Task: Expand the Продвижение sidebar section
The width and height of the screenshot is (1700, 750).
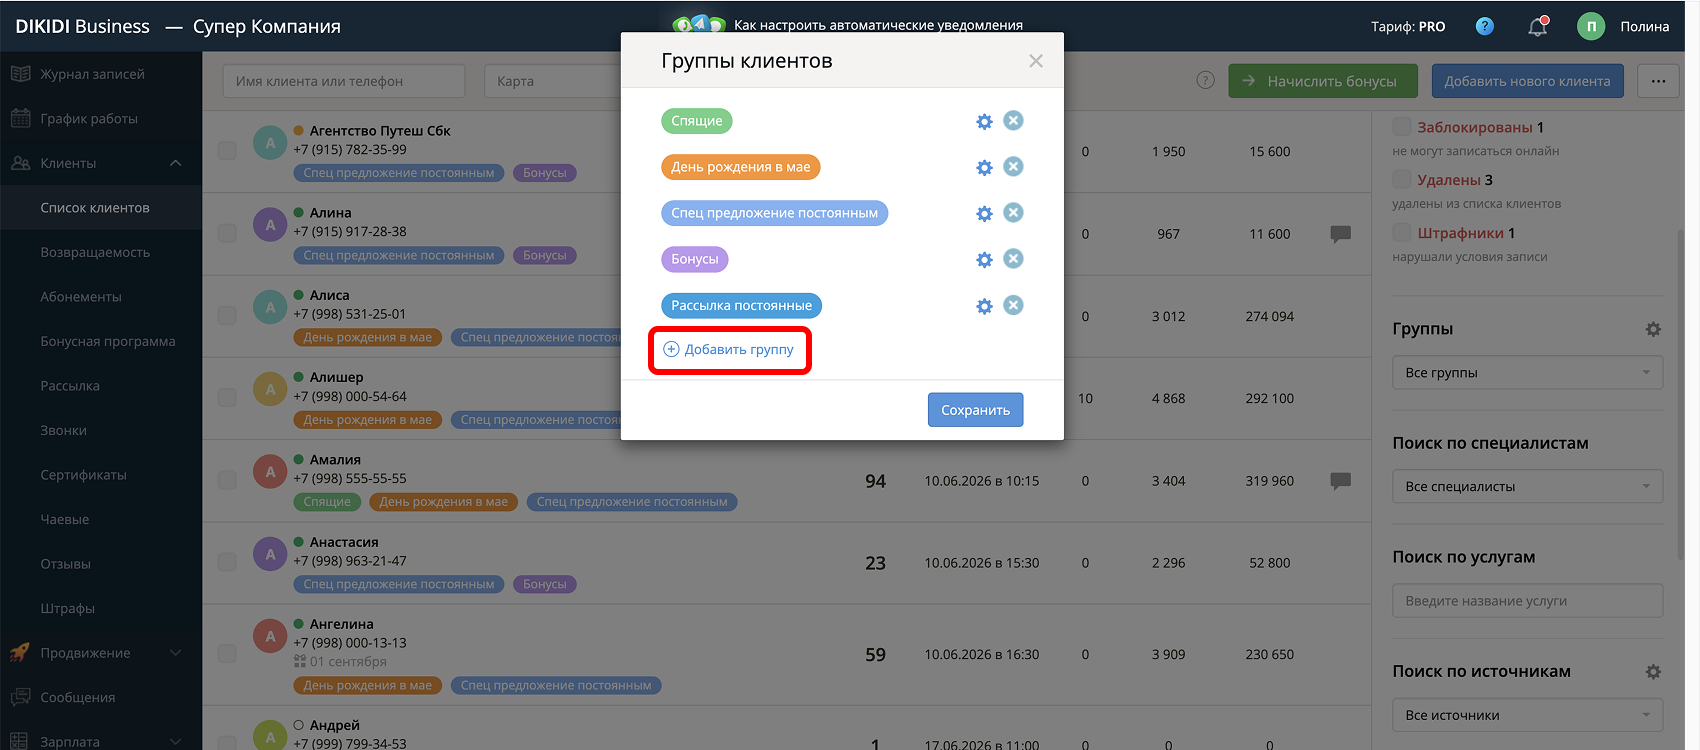Action: point(176,653)
